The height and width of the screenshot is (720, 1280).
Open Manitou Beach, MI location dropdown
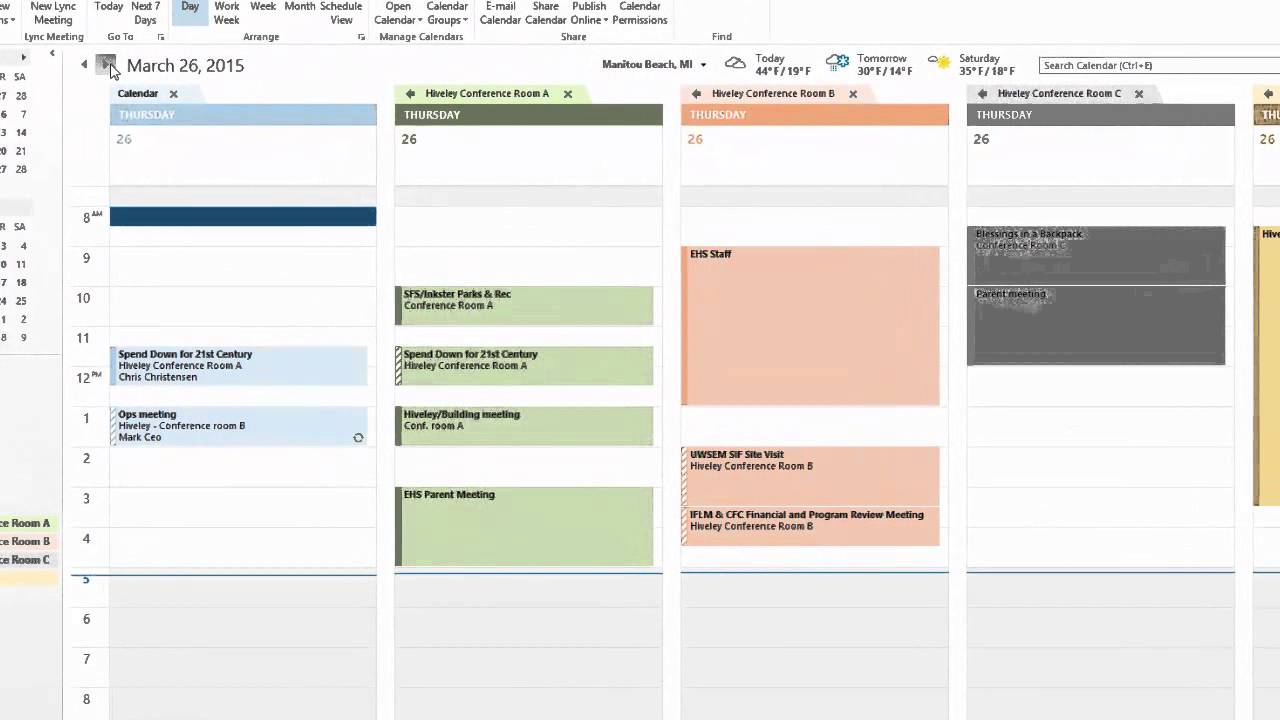point(703,65)
